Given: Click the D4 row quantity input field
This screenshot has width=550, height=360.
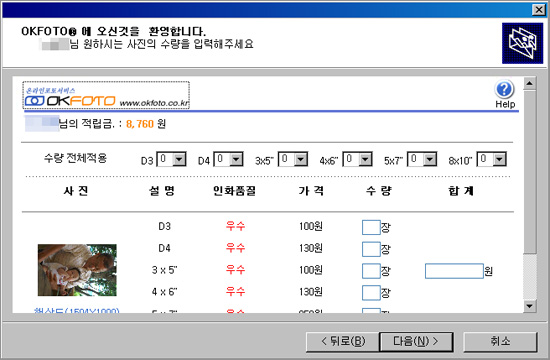Looking at the screenshot, I should [x=371, y=249].
